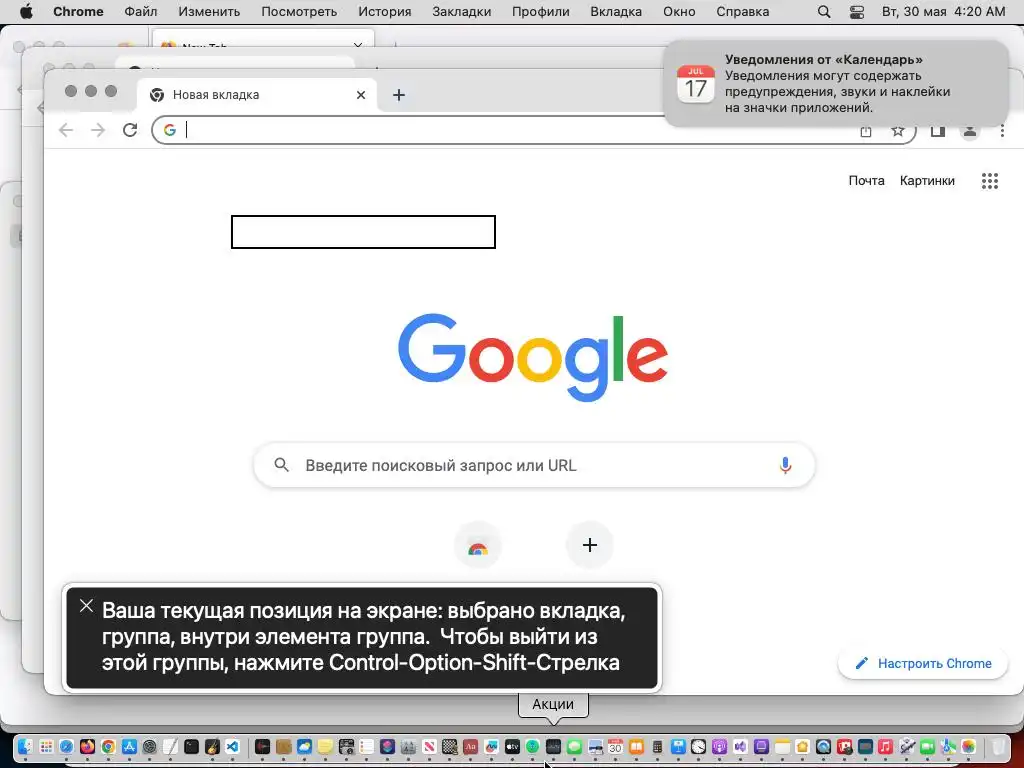Bookmark this page with the star icon
Image resolution: width=1024 pixels, height=768 pixels.
click(898, 131)
